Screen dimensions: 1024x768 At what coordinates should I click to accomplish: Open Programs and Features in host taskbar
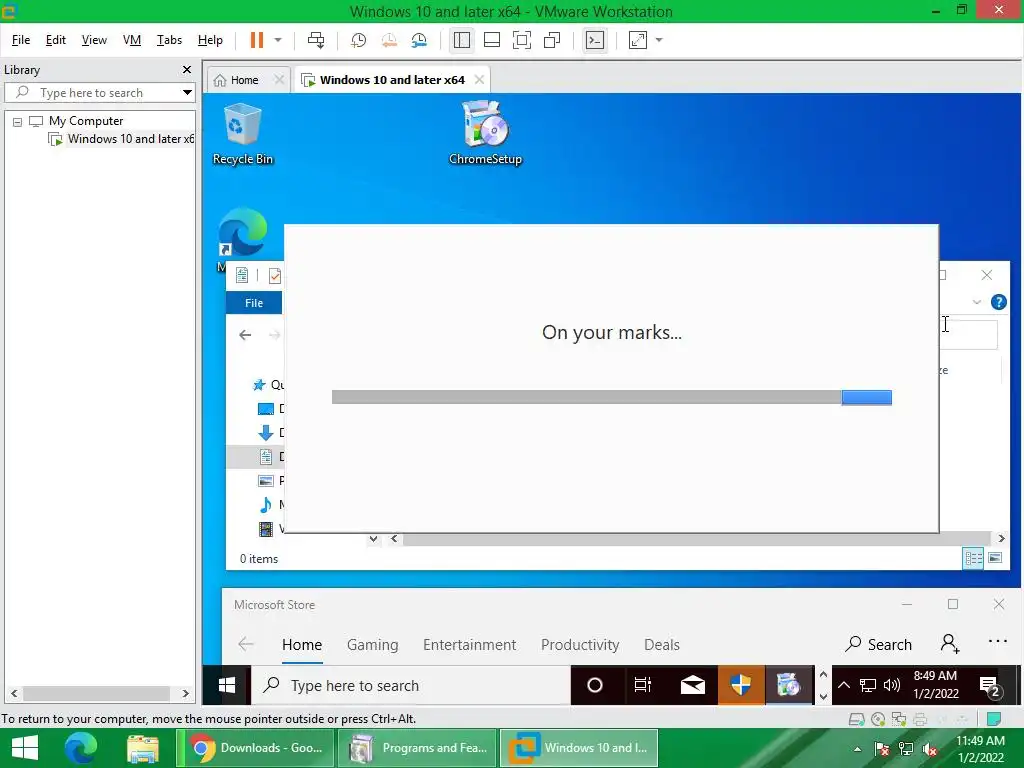tap(417, 748)
